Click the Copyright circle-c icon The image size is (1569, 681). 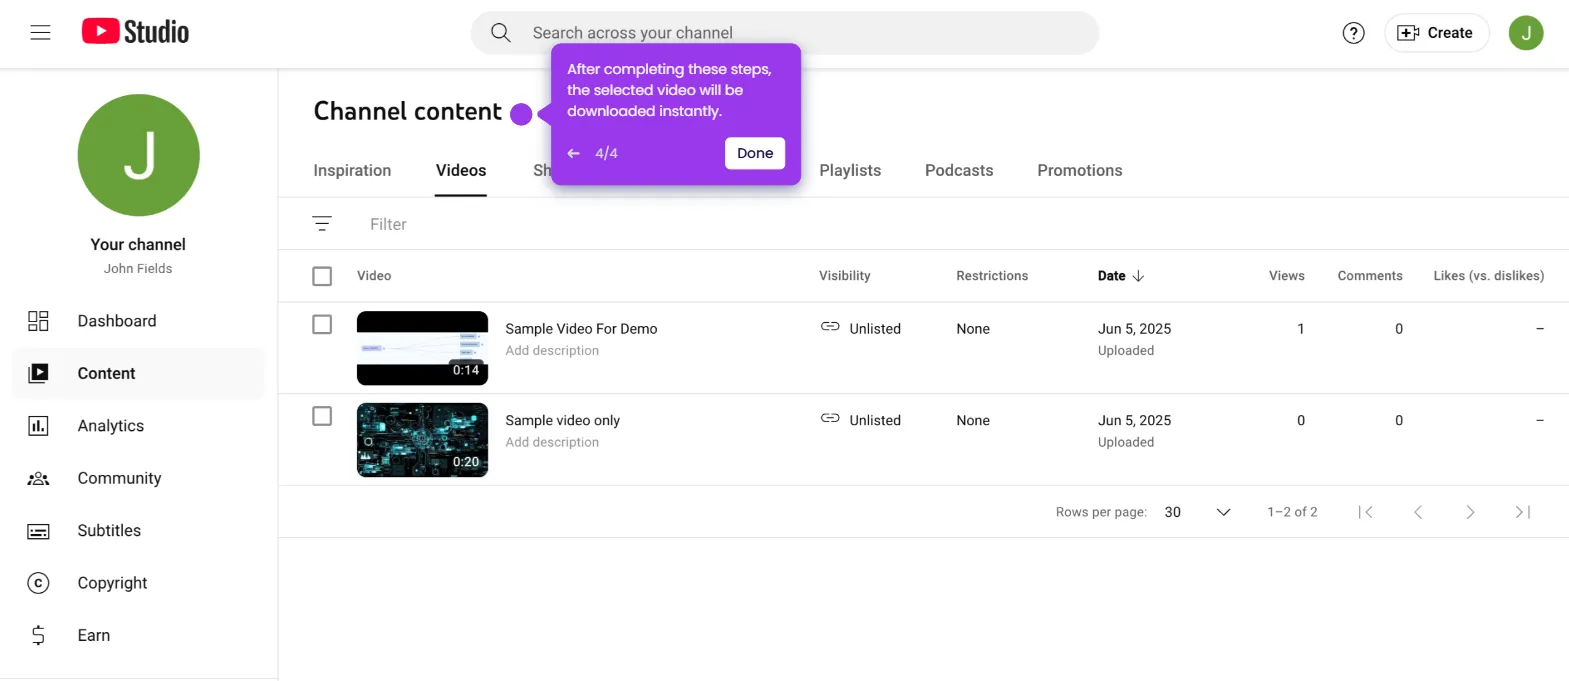click(x=38, y=583)
